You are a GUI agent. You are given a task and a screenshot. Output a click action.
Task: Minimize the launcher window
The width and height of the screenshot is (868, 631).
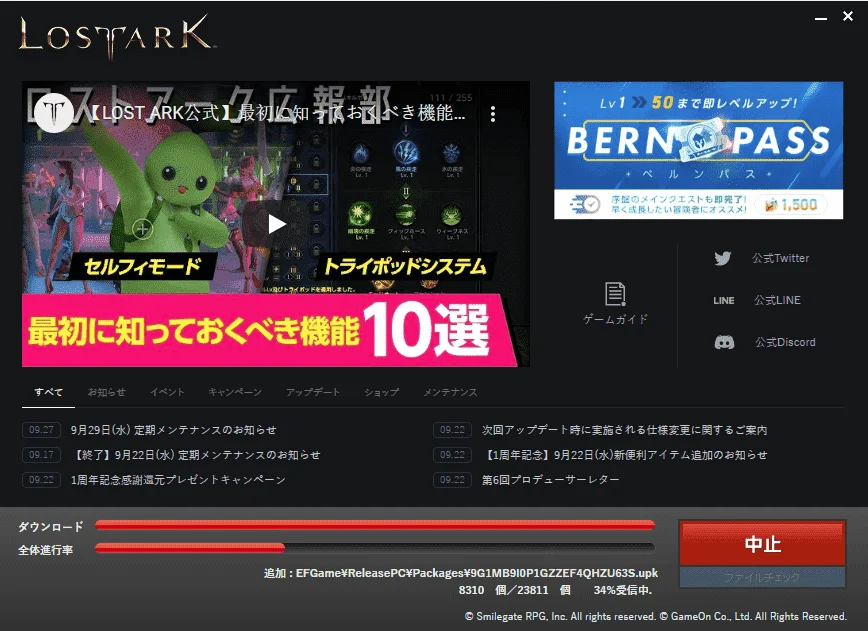tap(821, 18)
